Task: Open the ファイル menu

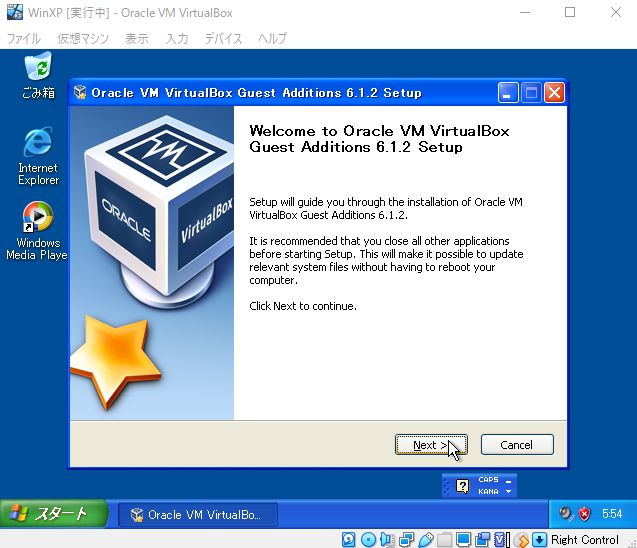Action: [x=24, y=39]
